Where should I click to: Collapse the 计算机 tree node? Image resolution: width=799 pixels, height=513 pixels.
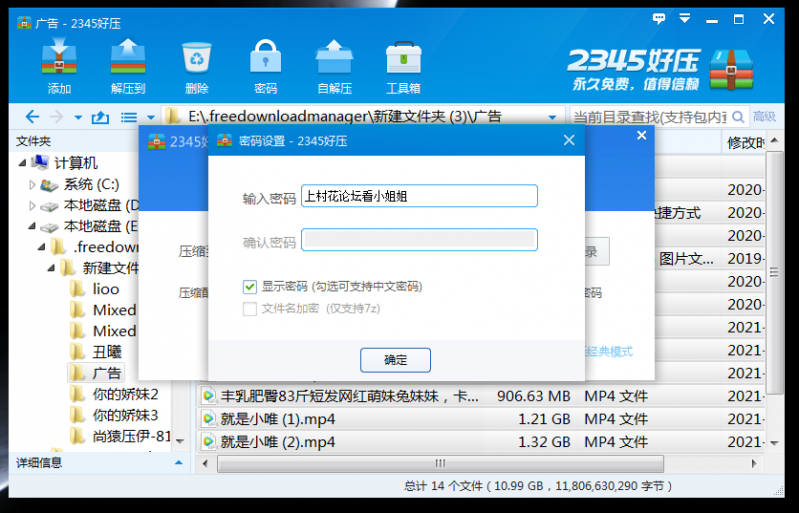pyautogui.click(x=23, y=162)
